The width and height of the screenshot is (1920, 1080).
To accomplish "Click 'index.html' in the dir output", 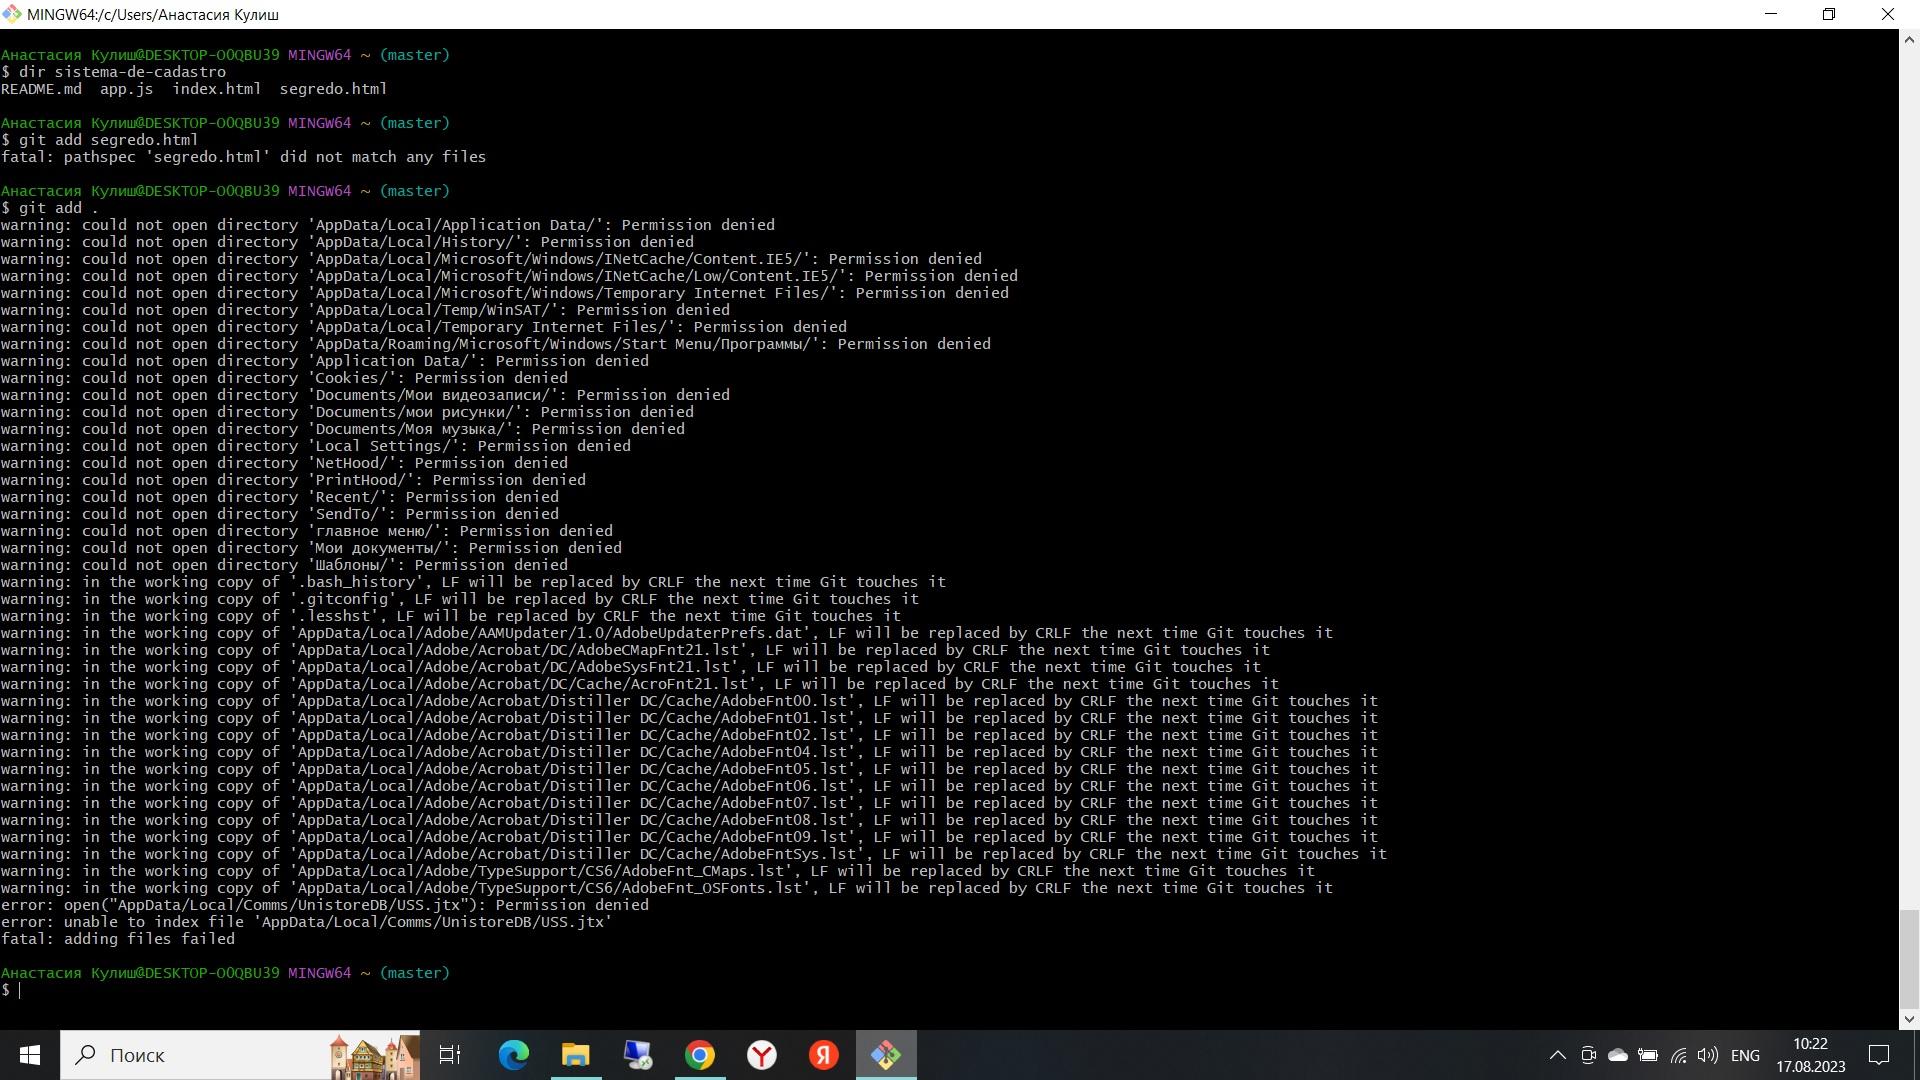I will pyautogui.click(x=216, y=89).
